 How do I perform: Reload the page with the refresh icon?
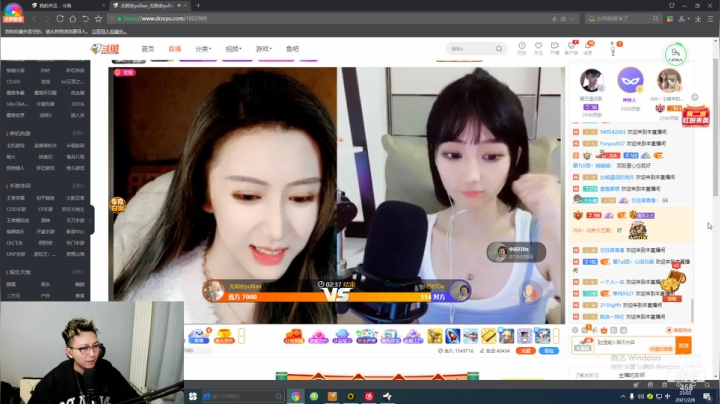coord(60,19)
